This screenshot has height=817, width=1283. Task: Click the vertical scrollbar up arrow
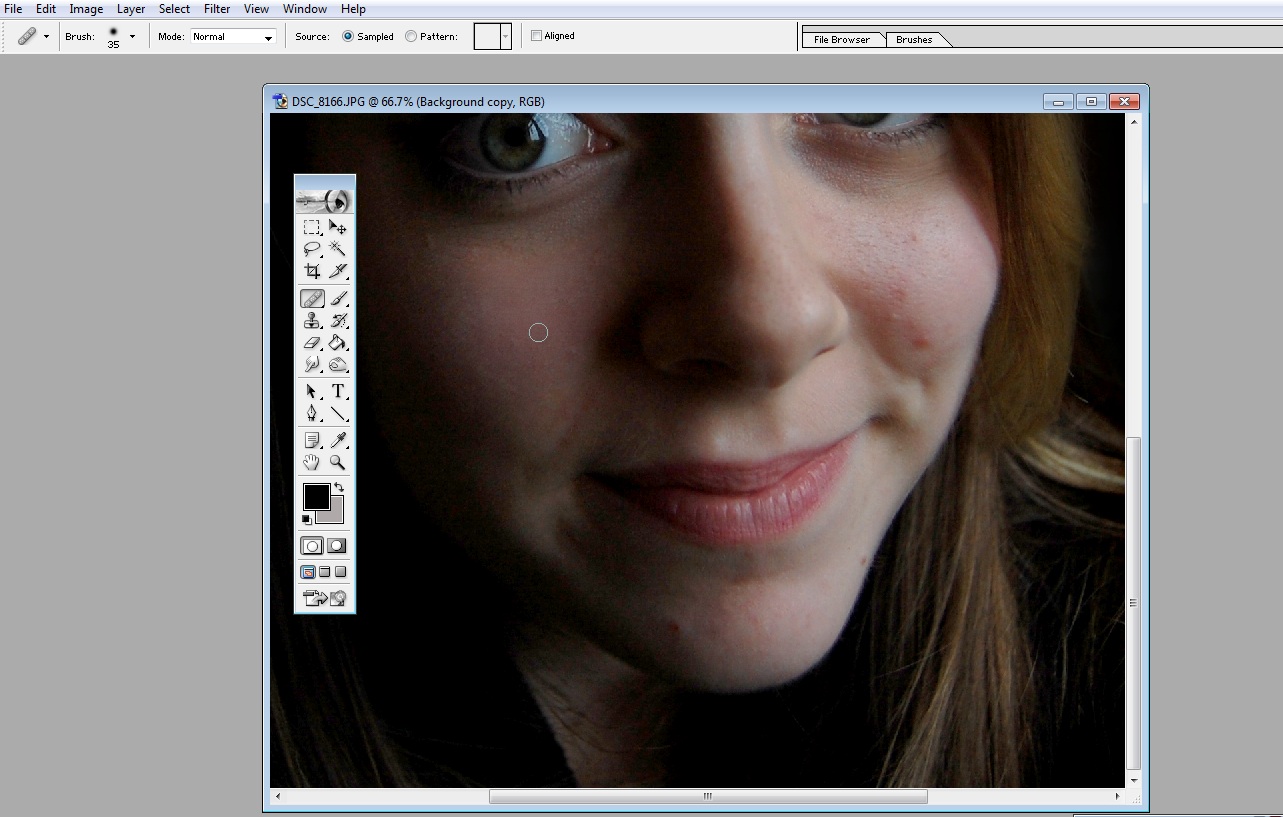coord(1133,121)
